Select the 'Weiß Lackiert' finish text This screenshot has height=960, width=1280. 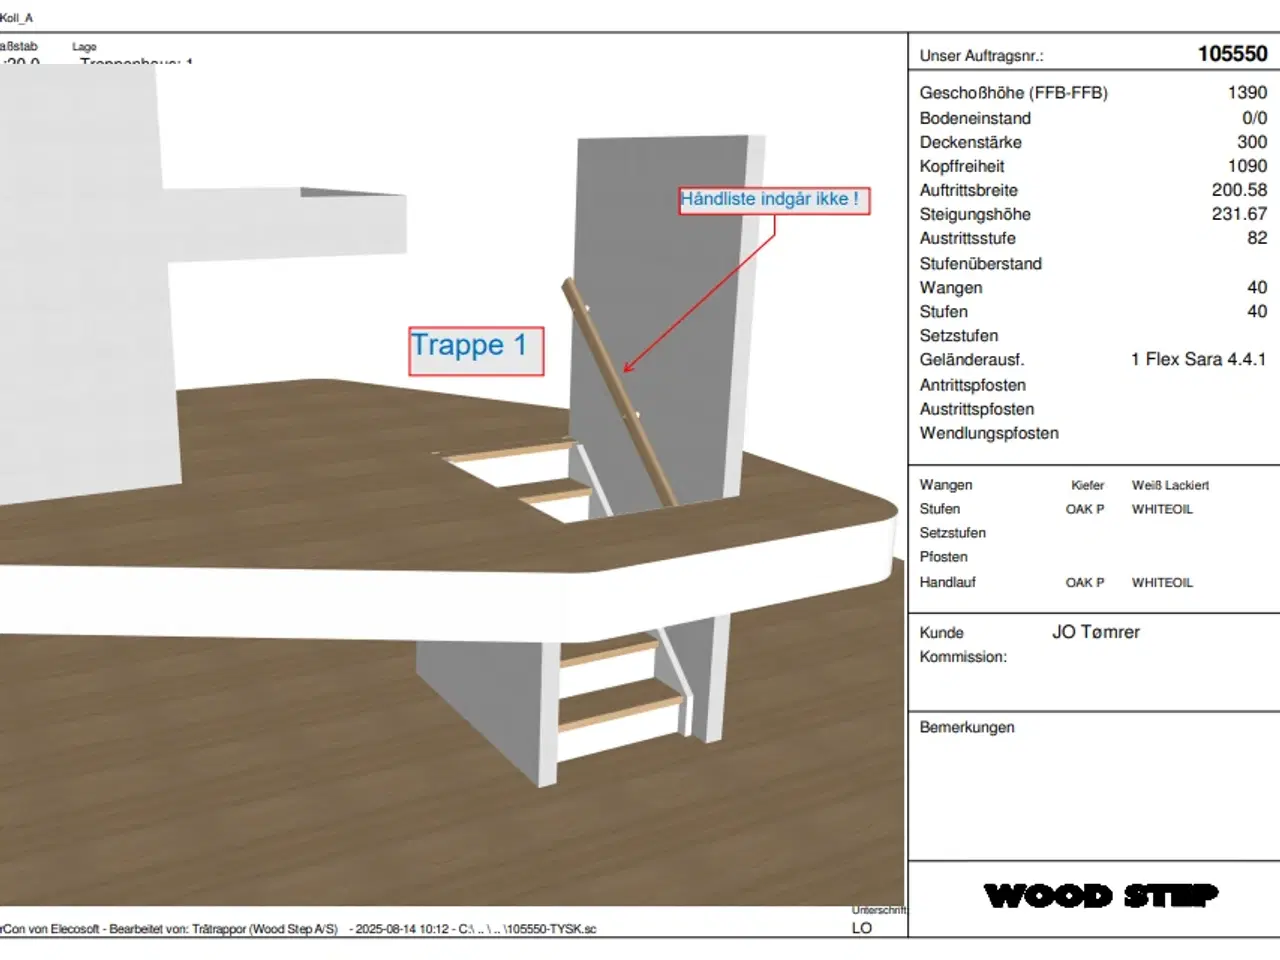point(1170,485)
